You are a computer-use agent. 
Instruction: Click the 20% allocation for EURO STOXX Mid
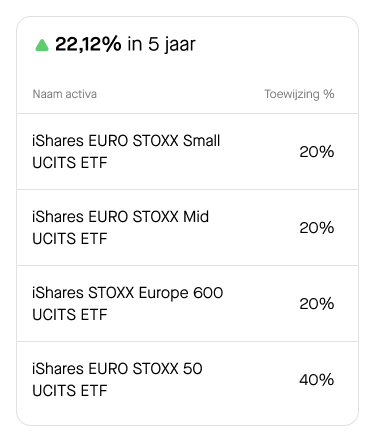[317, 228]
